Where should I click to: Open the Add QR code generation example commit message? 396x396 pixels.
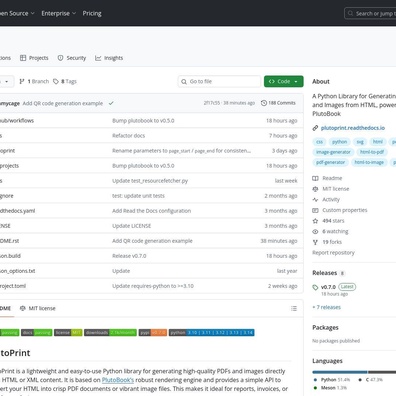coord(63,103)
